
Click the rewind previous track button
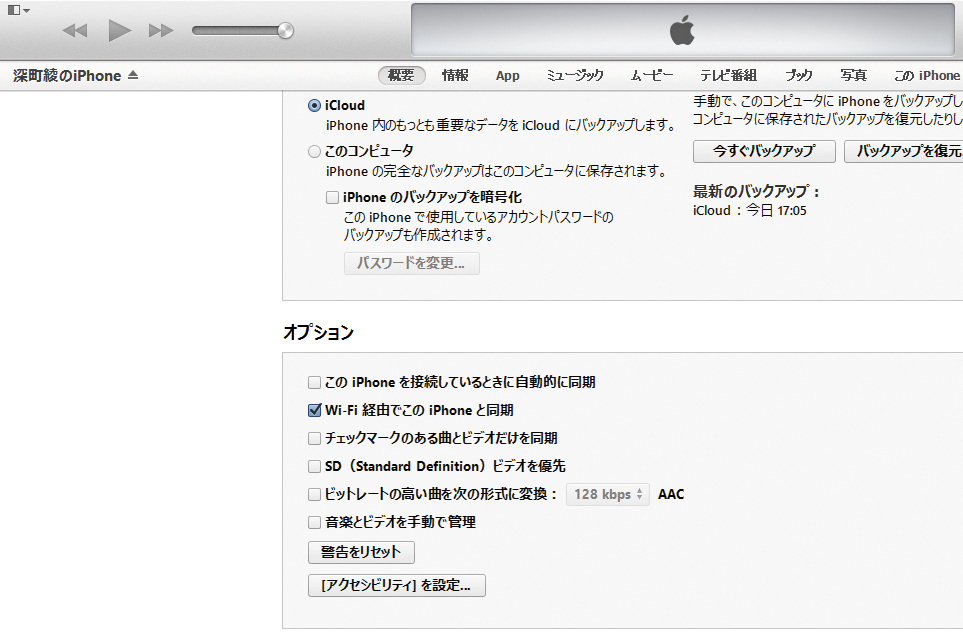tap(75, 30)
